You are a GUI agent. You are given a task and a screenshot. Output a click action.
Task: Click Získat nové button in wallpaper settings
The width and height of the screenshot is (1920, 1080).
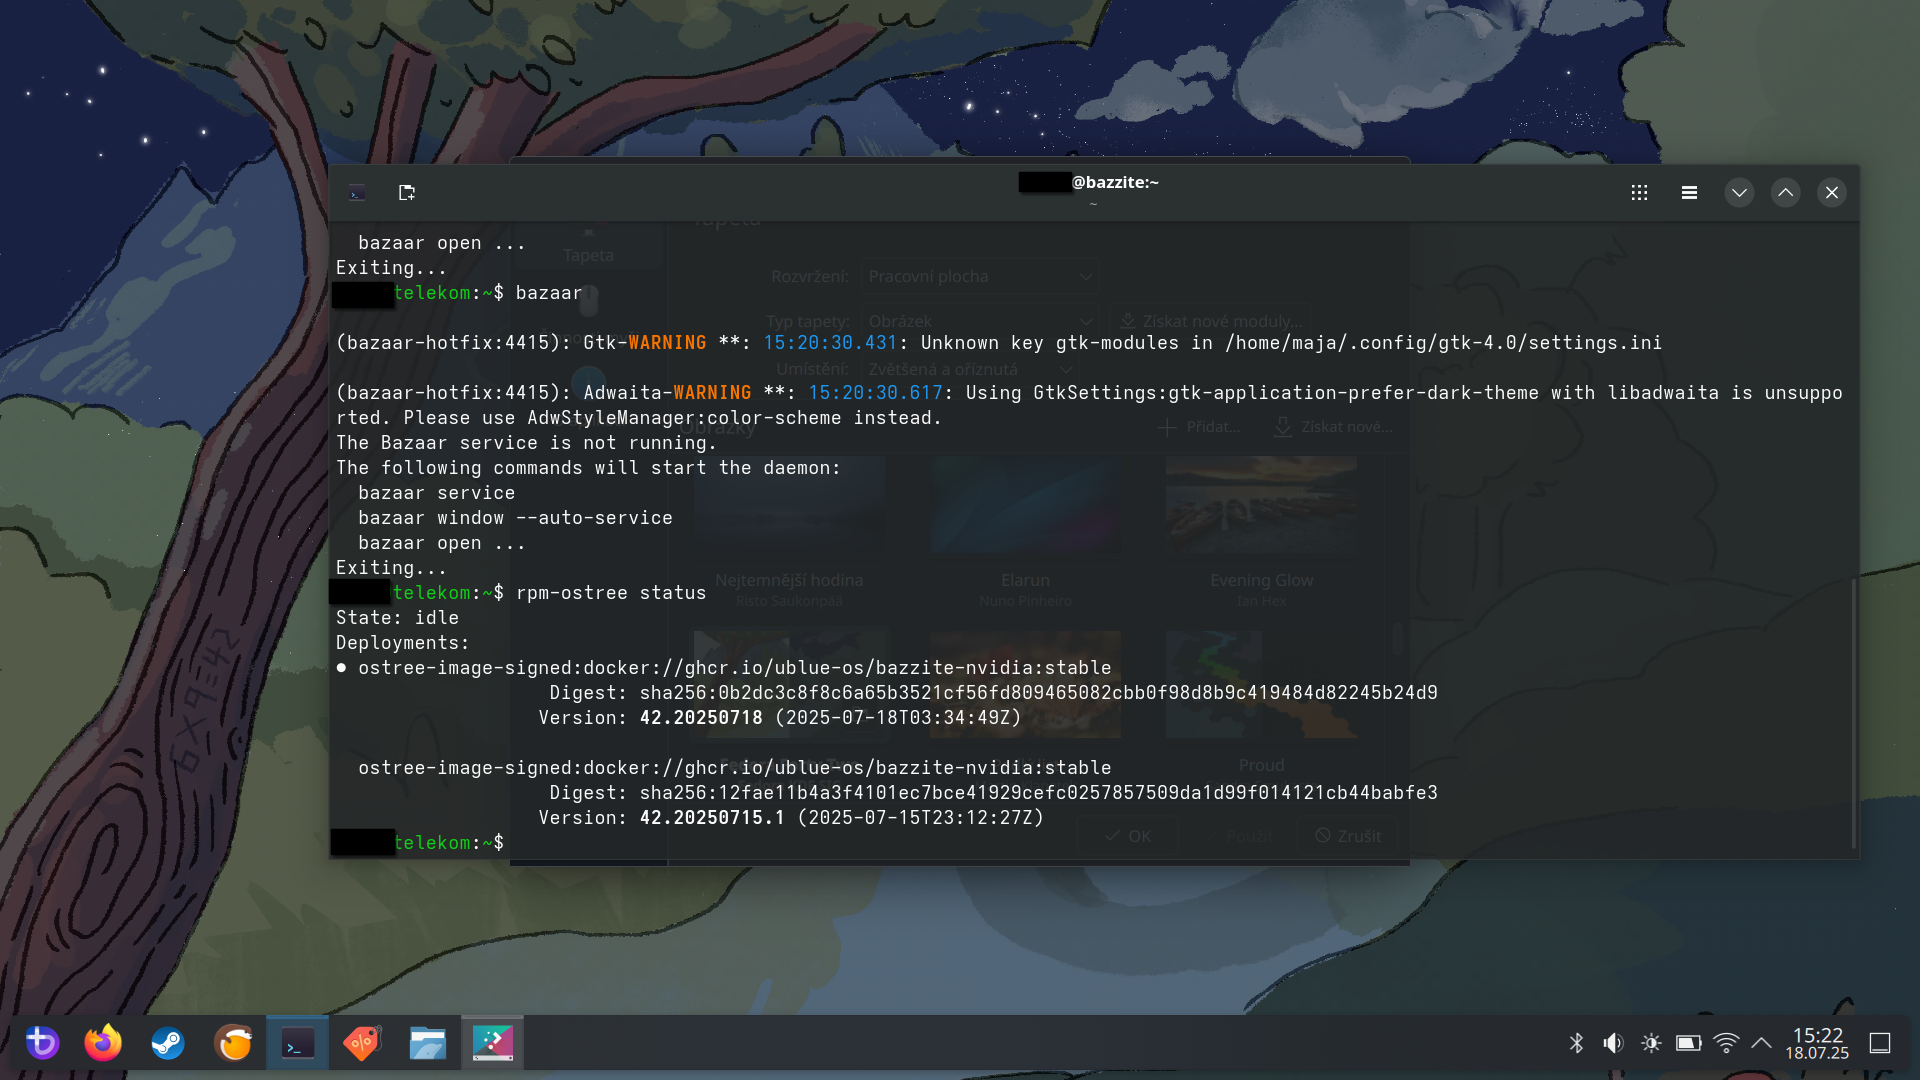1334,427
